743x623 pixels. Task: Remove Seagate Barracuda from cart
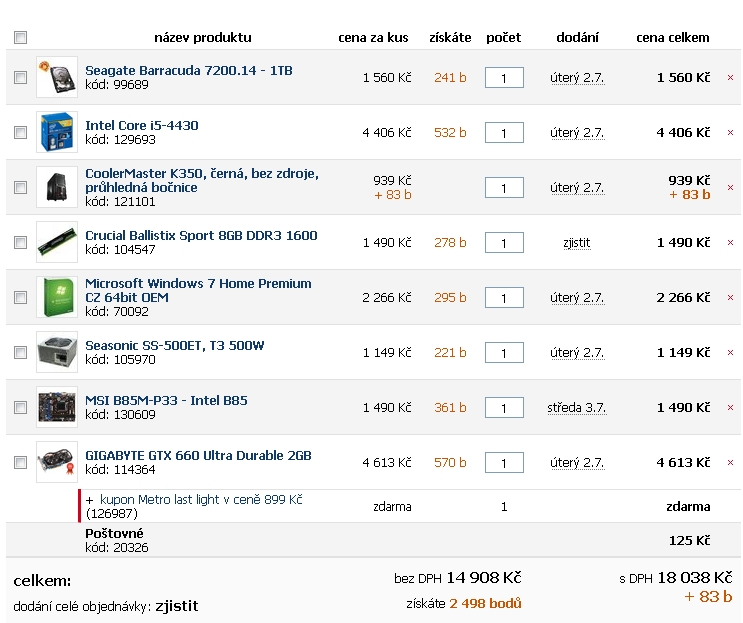click(730, 78)
